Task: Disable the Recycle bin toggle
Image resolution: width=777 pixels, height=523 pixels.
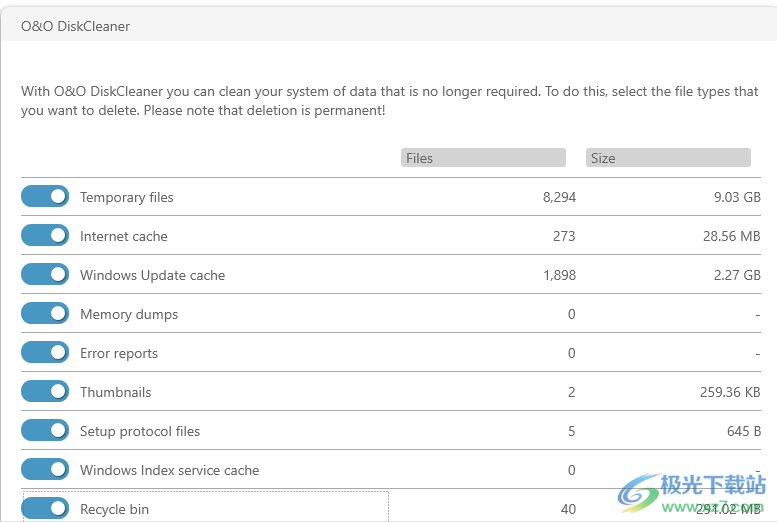Action: 45,508
